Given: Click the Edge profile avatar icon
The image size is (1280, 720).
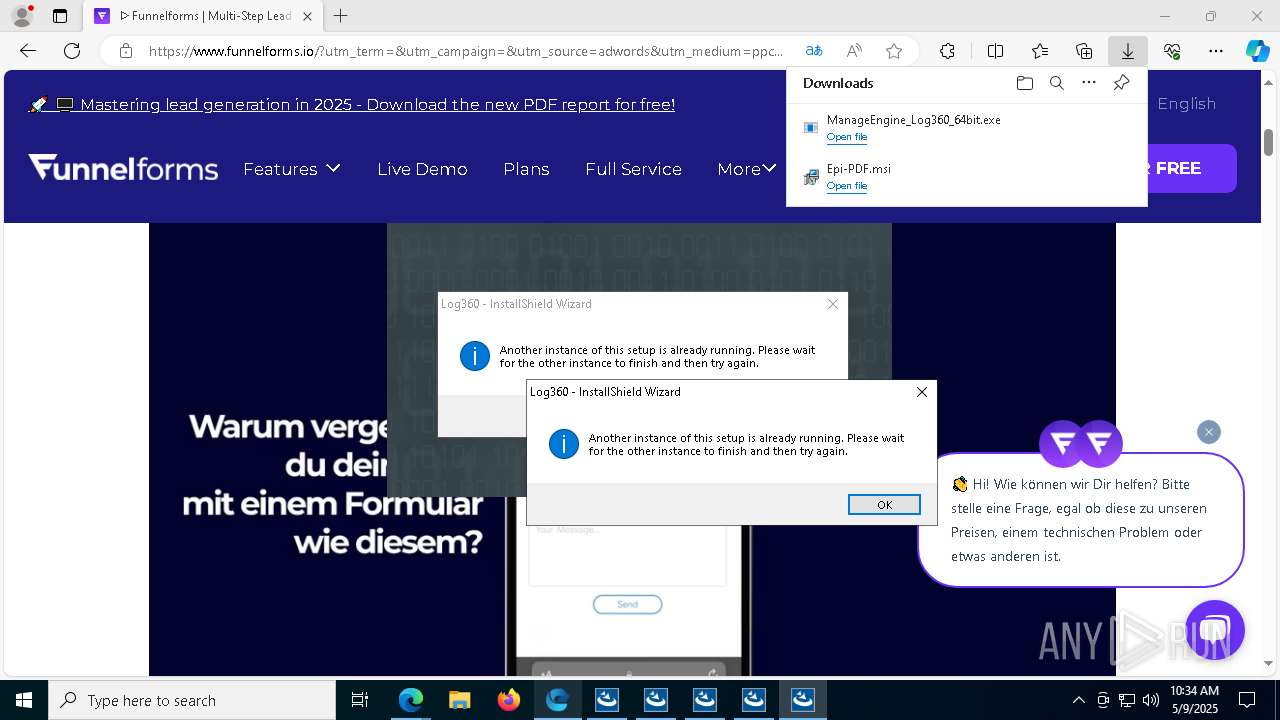Looking at the screenshot, I should pos(21,16).
